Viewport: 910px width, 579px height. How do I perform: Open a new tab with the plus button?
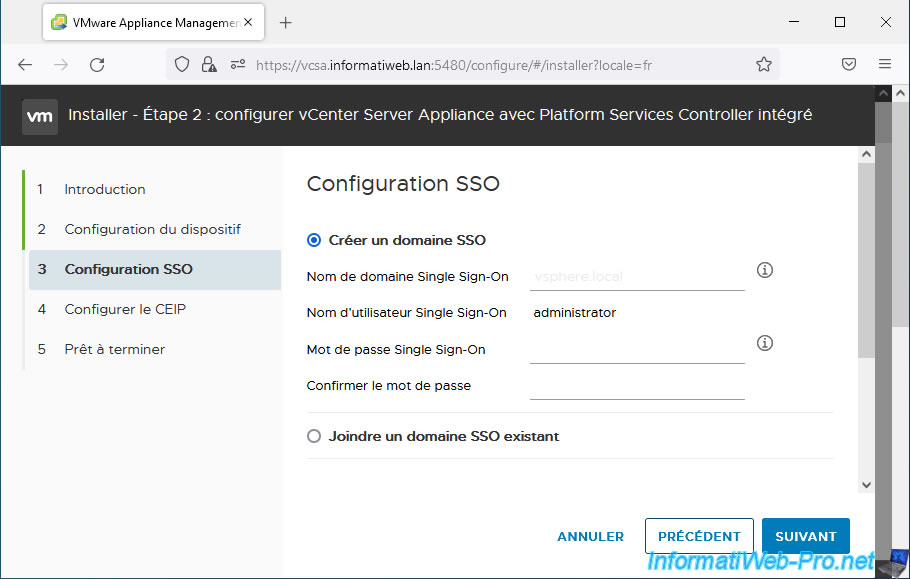click(286, 23)
